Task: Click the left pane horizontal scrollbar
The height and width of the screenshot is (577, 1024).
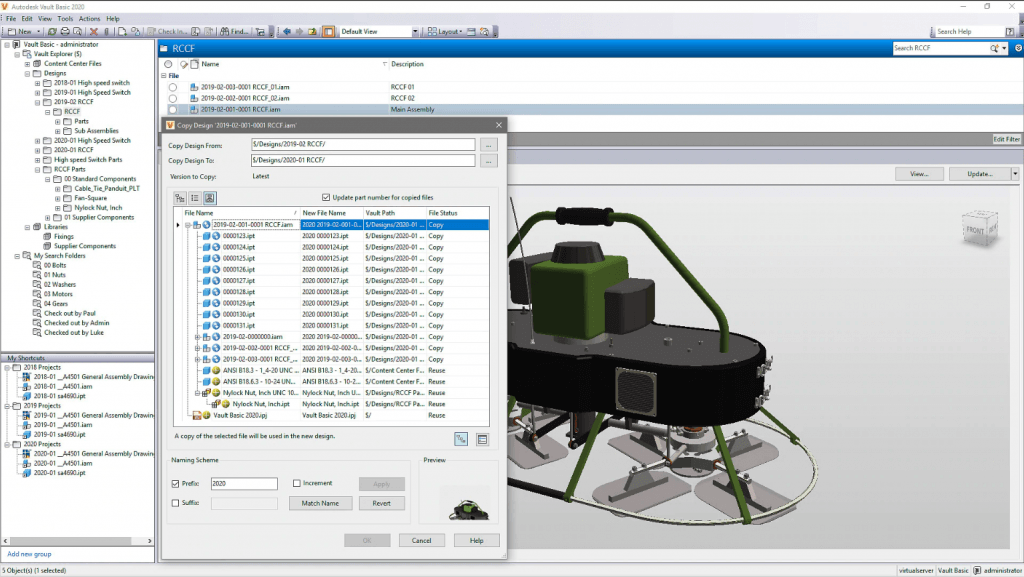Action: [77, 541]
